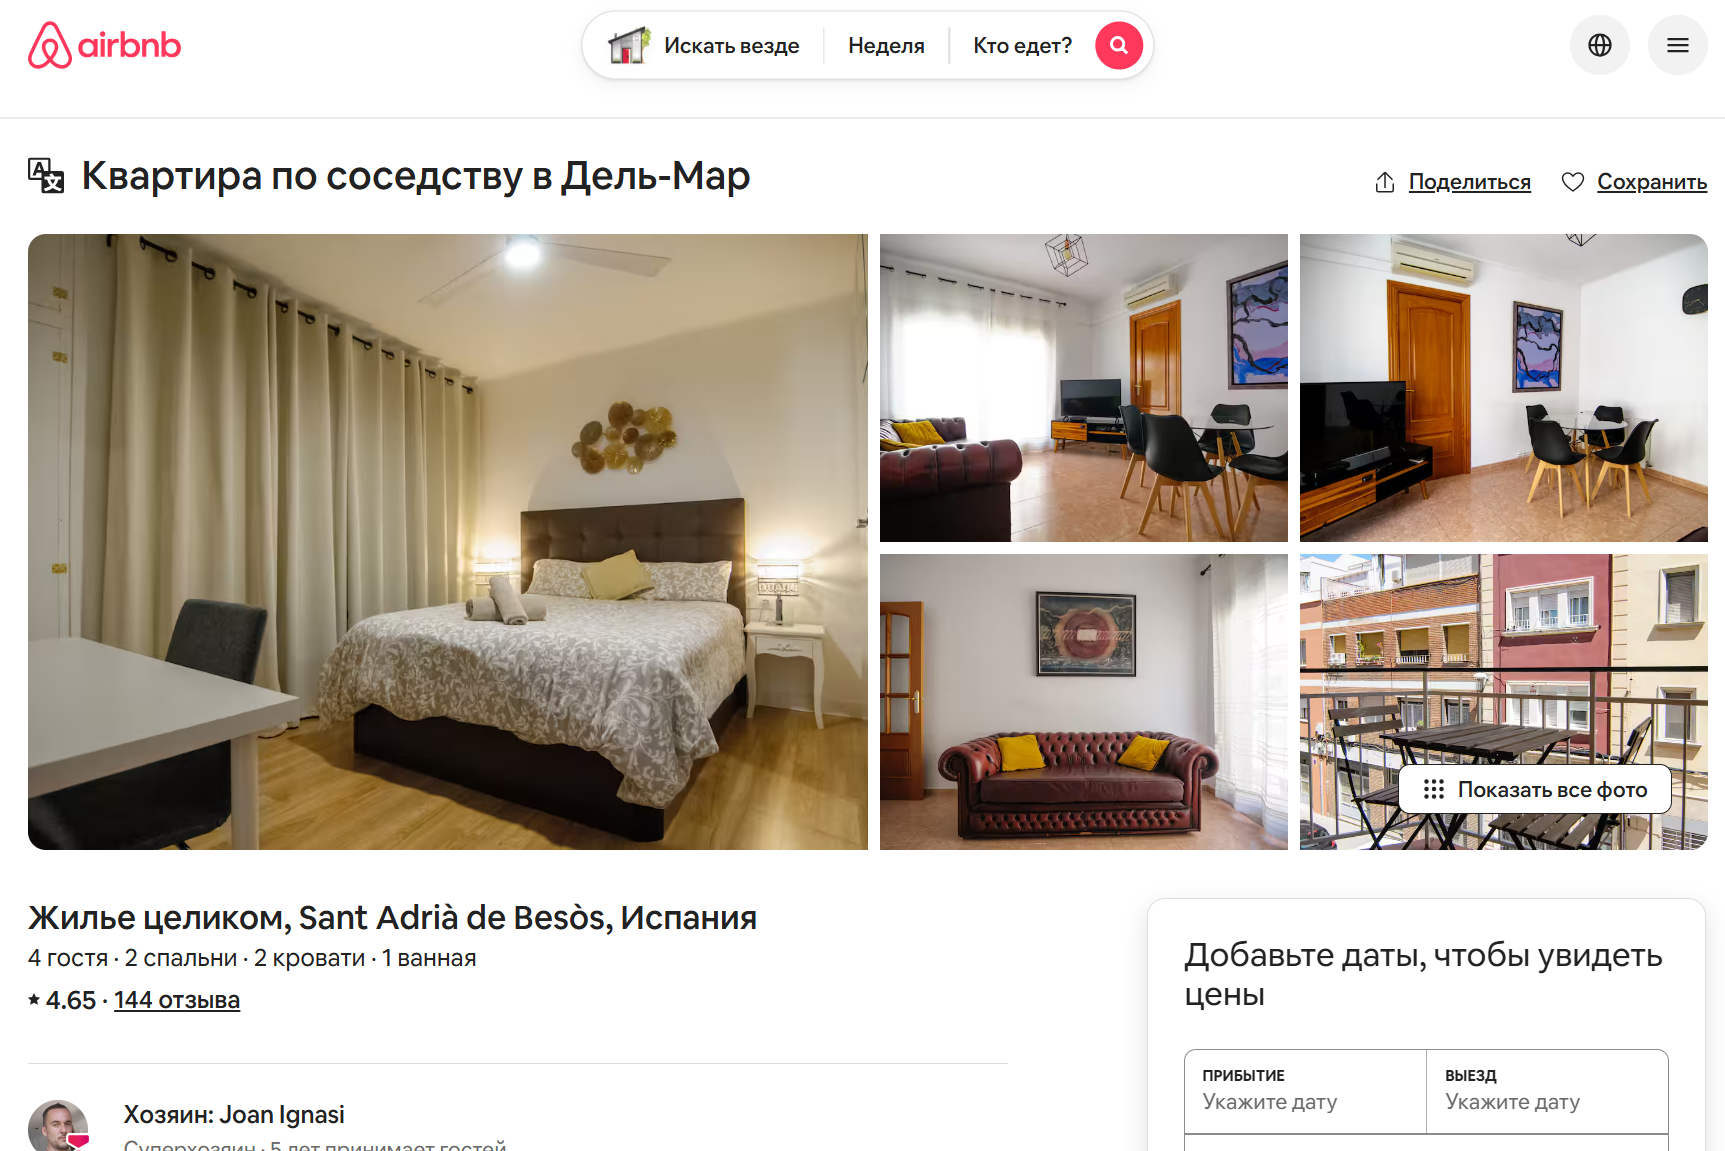The height and width of the screenshot is (1151, 1725).
Task: Click the "Прибытие" date field
Action: coord(1305,1091)
